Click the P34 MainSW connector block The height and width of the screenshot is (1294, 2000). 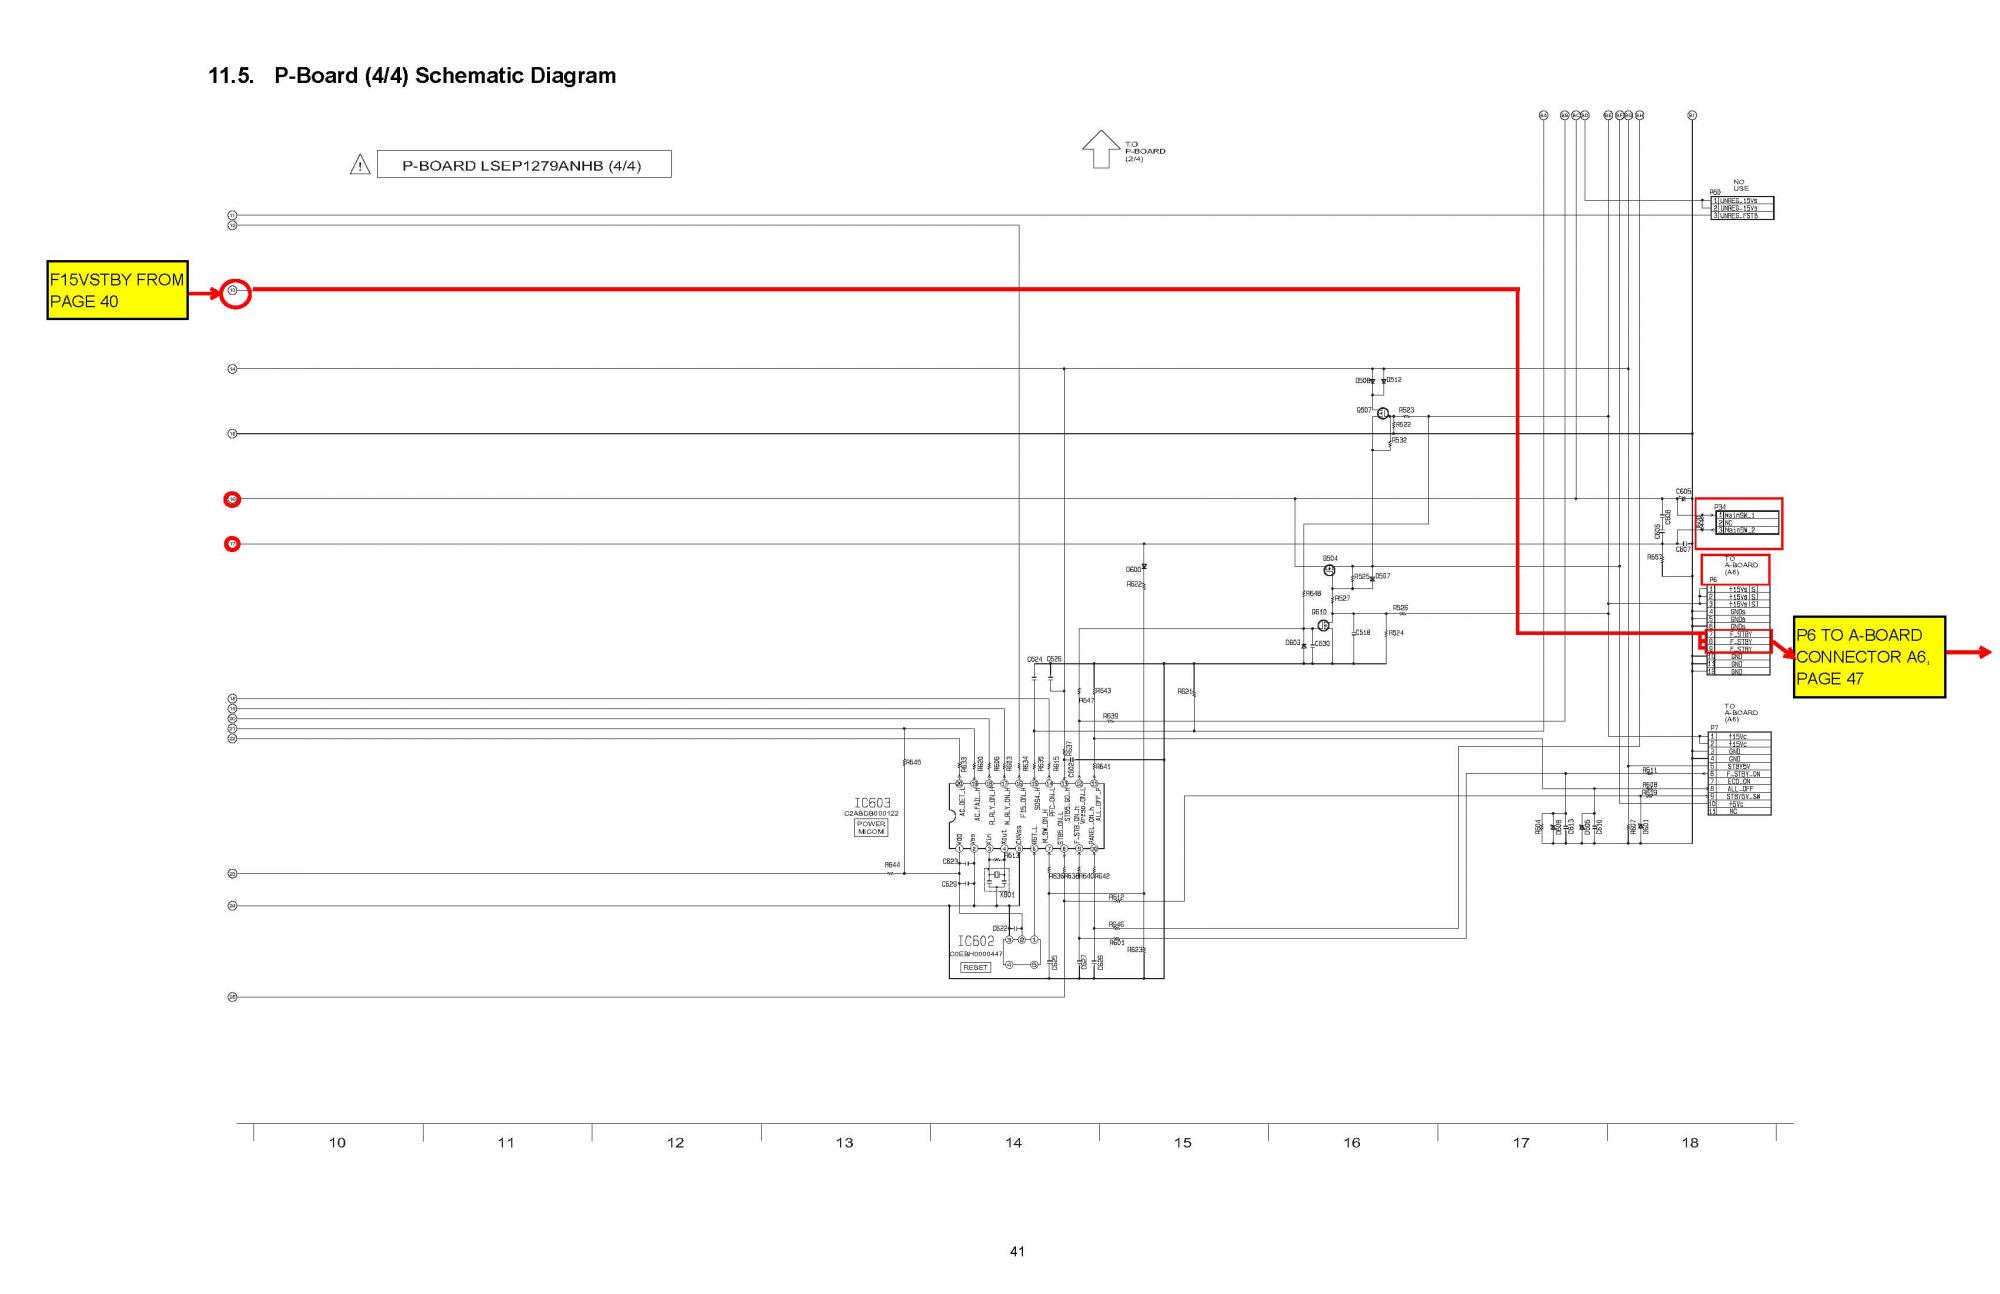[x=1746, y=522]
